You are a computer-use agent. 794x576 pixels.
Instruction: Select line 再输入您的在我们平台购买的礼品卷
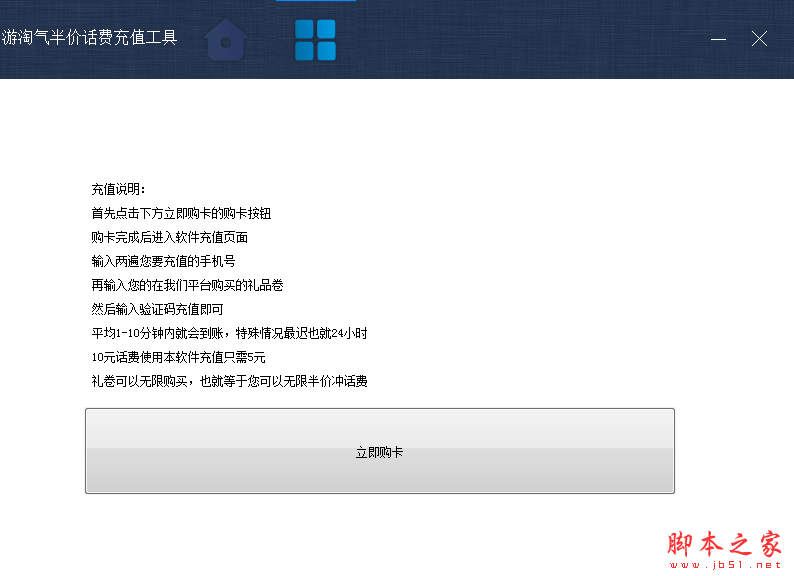(x=187, y=285)
